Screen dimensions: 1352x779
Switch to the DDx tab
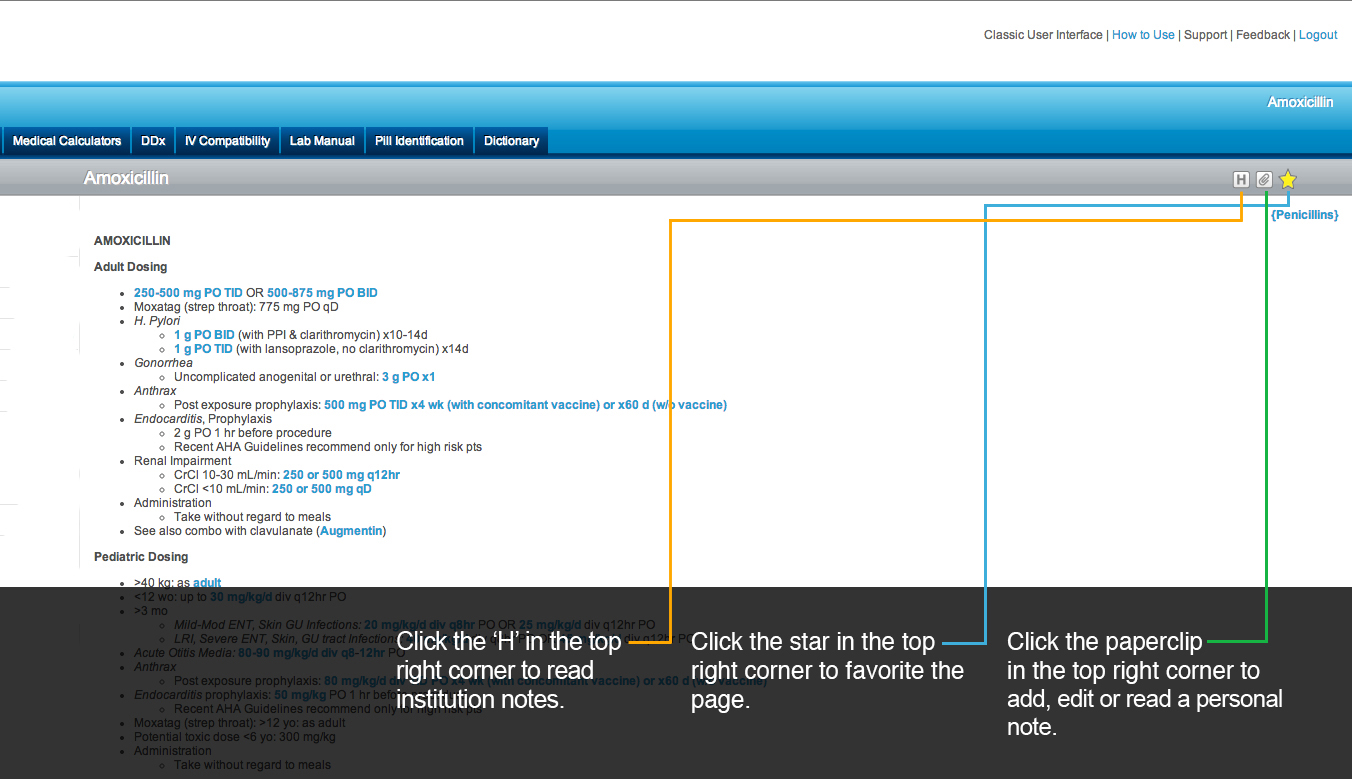[153, 141]
